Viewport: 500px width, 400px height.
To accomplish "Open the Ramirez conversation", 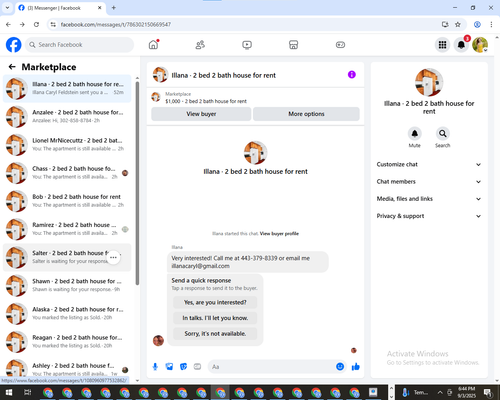I will click(67, 229).
